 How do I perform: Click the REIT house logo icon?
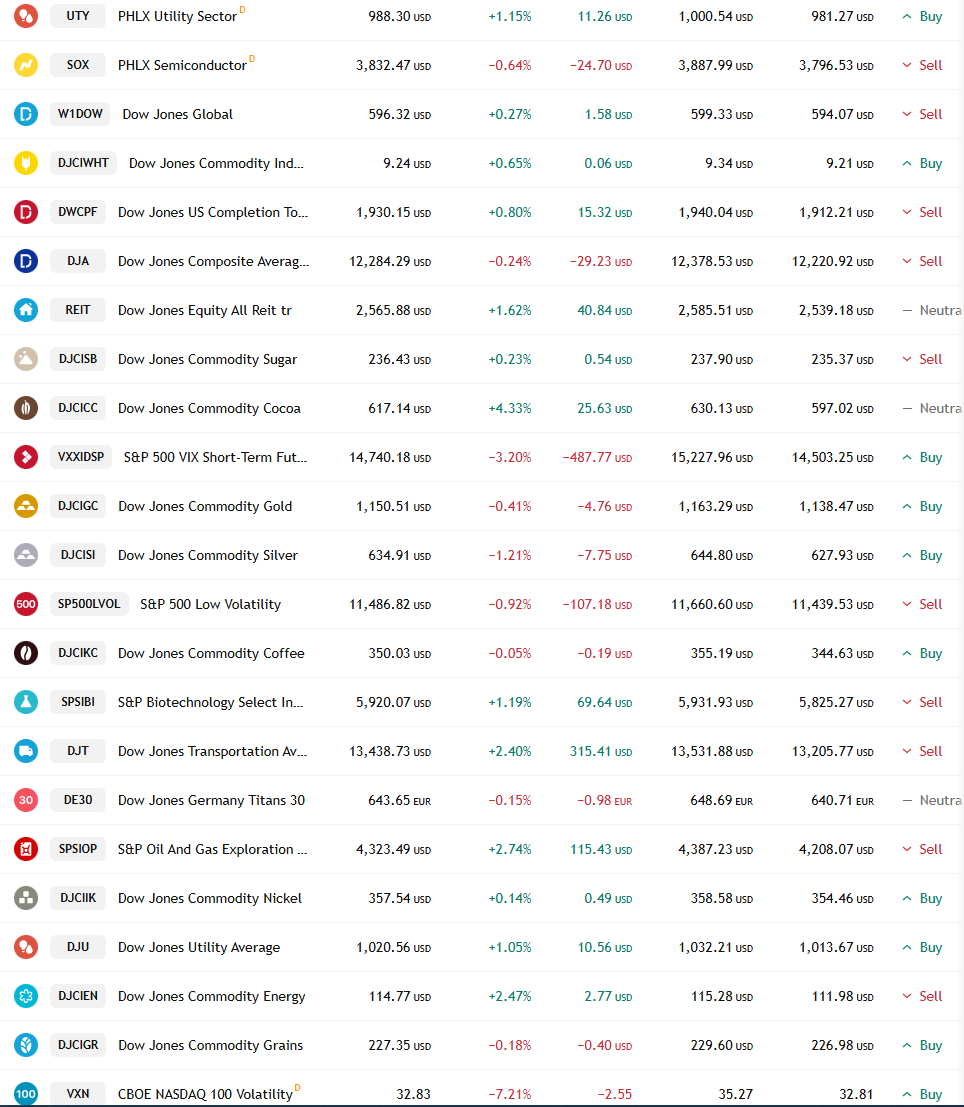pos(26,310)
